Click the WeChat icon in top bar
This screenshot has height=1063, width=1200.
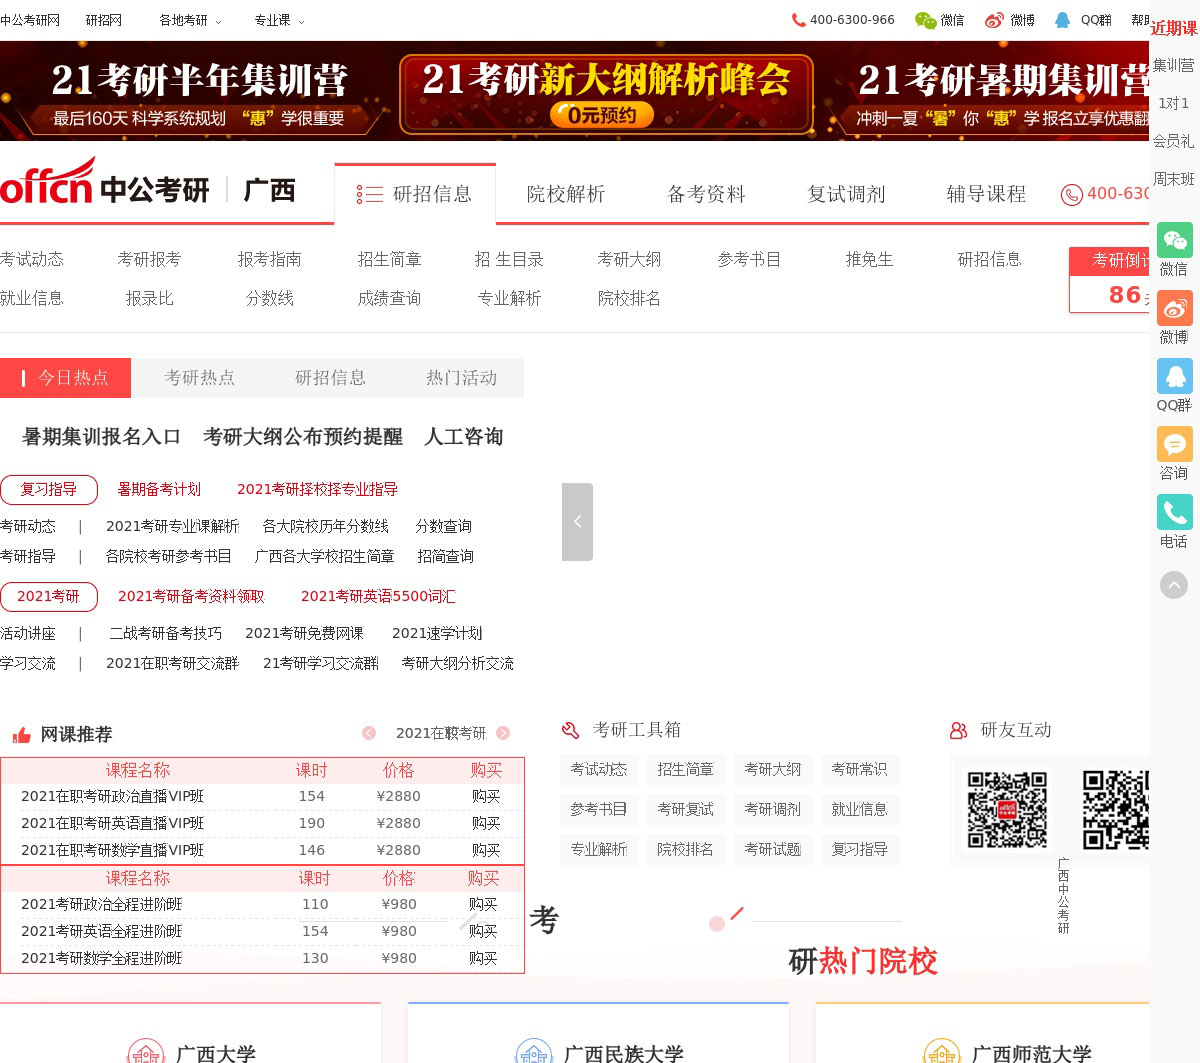pyautogui.click(x=926, y=20)
